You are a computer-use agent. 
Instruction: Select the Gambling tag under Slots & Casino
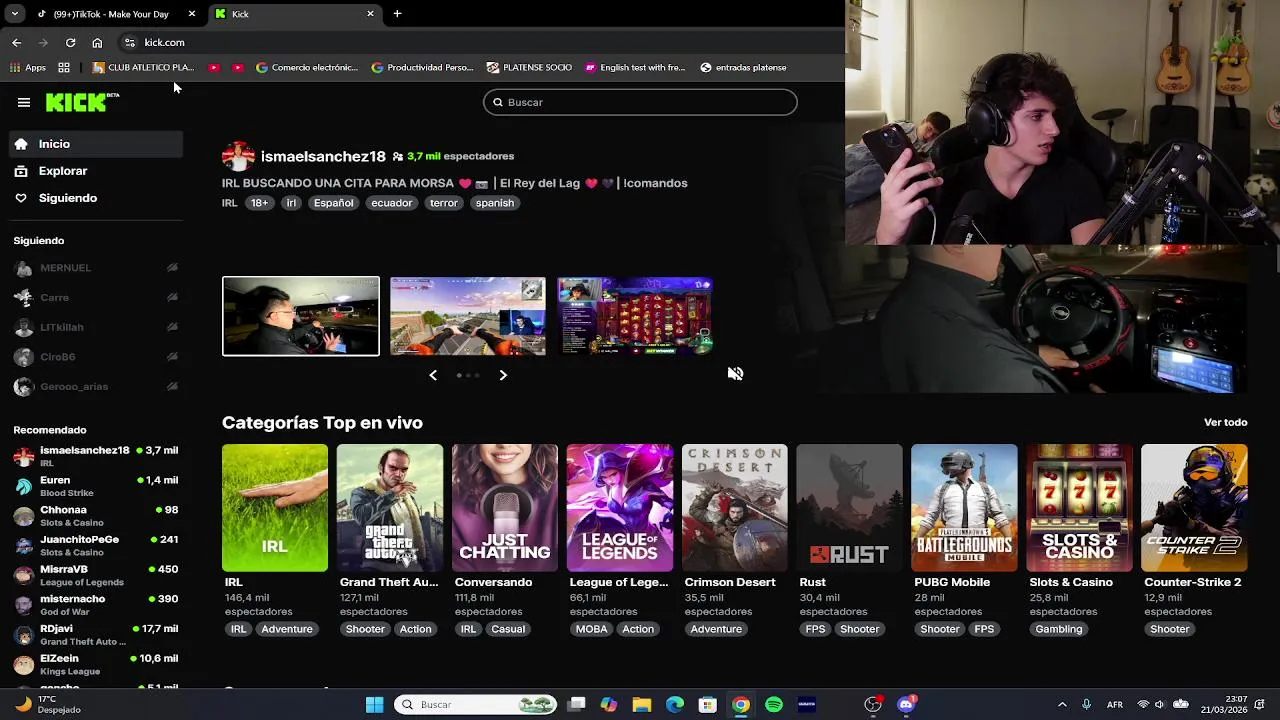coord(1059,629)
